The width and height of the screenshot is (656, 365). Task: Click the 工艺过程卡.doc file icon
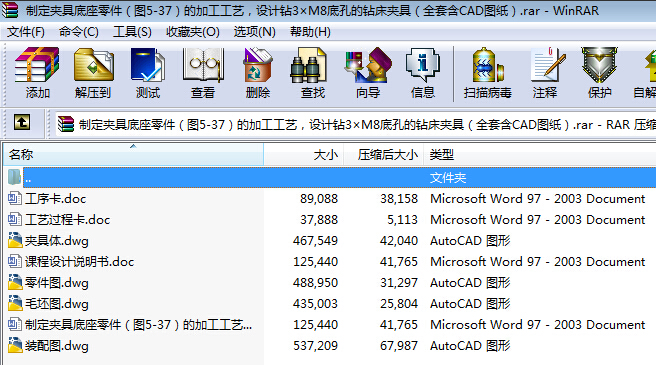point(15,219)
